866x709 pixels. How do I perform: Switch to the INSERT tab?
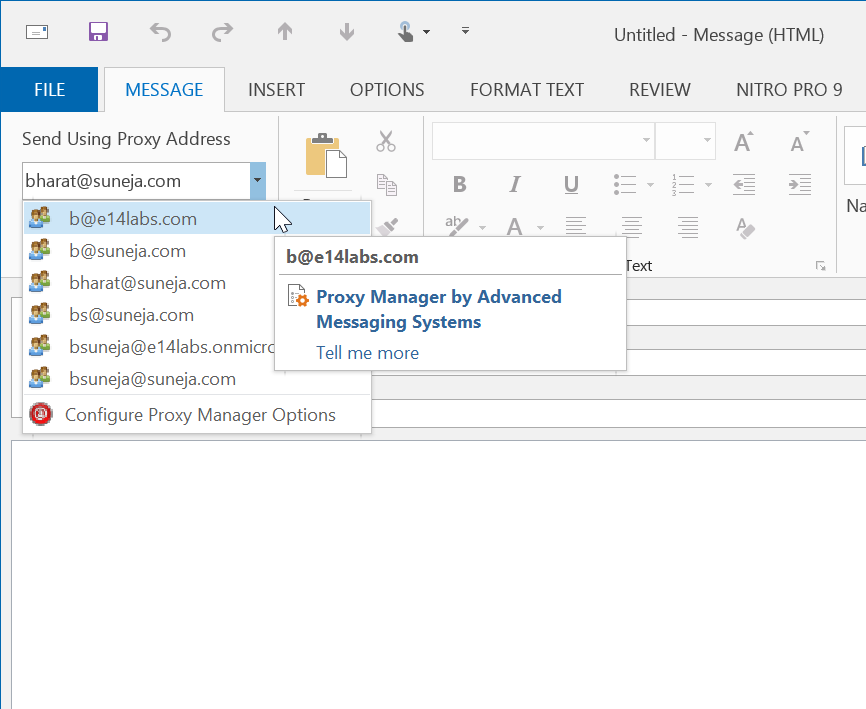pyautogui.click(x=276, y=89)
